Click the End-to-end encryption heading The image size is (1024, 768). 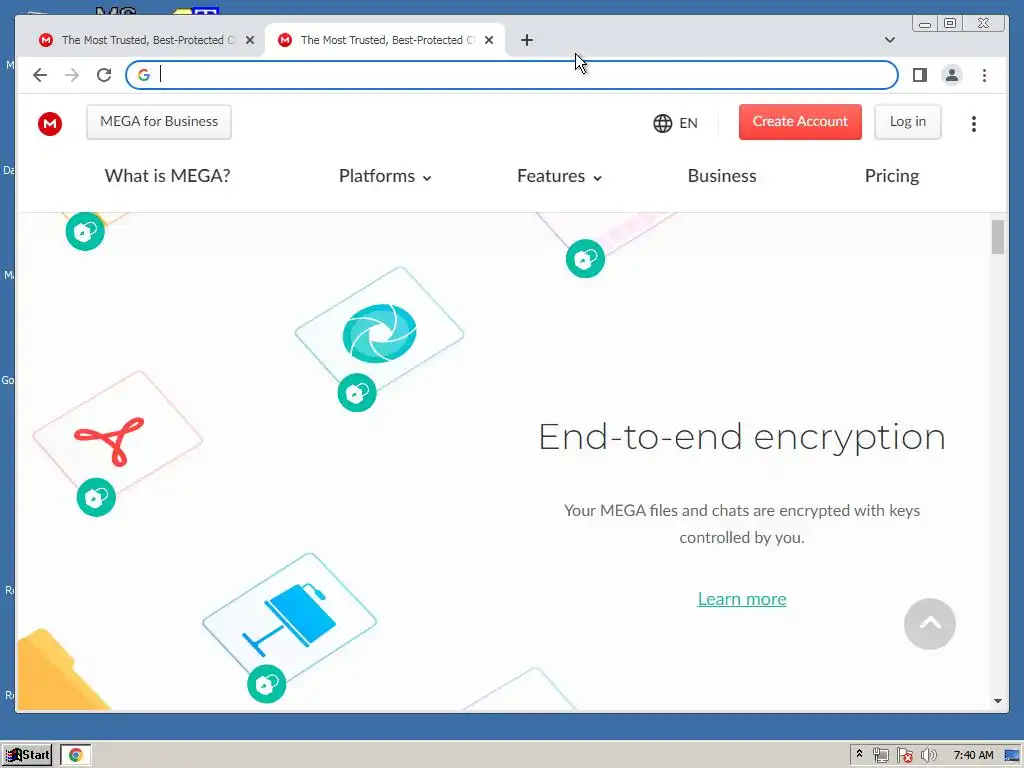pyautogui.click(x=742, y=436)
